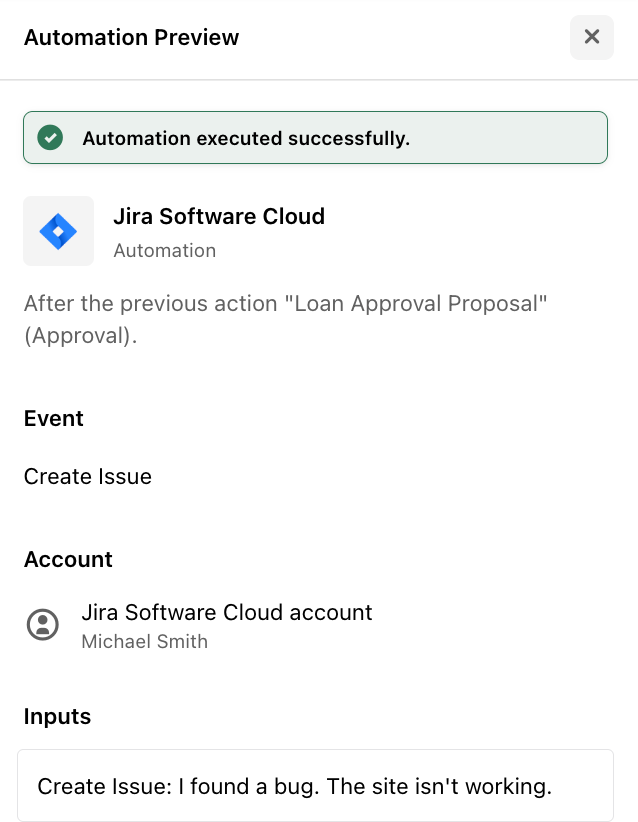
Task: Click the "Automation executed successfully" message
Action: pyautogui.click(x=246, y=138)
